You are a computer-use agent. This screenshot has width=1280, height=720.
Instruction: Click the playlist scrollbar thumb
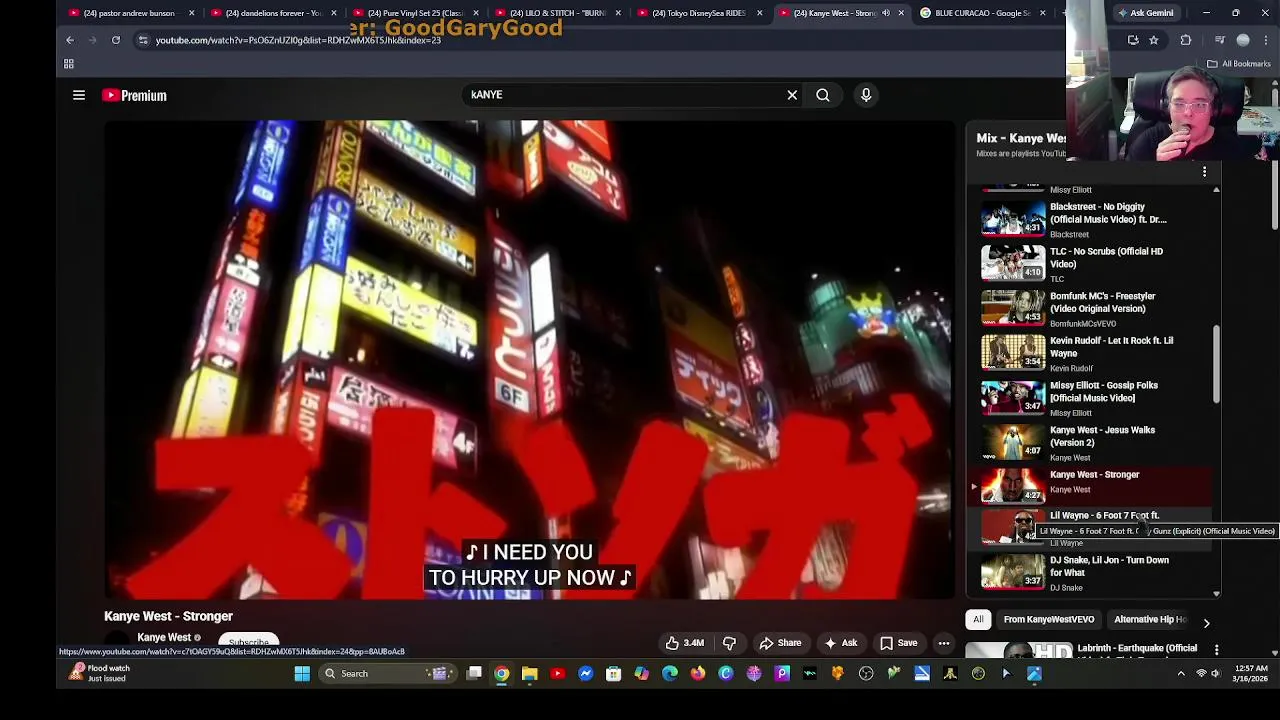click(1216, 364)
